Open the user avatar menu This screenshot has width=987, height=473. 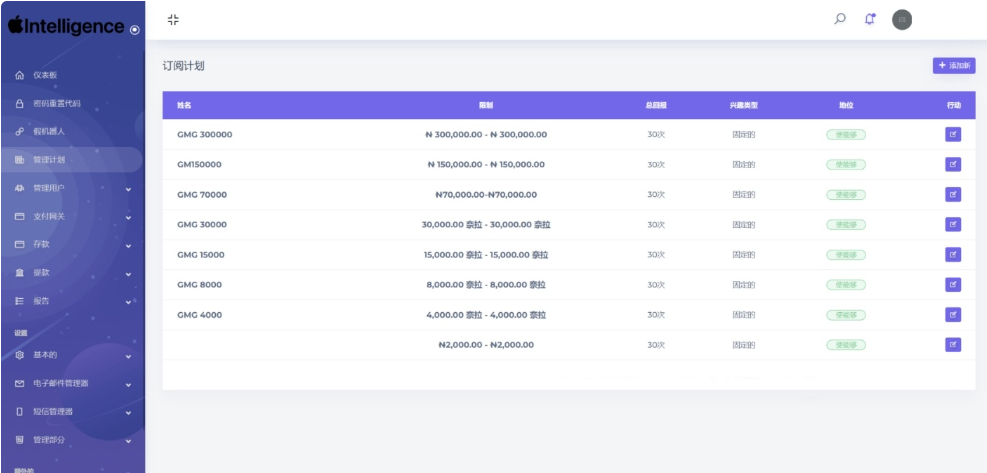pos(901,19)
